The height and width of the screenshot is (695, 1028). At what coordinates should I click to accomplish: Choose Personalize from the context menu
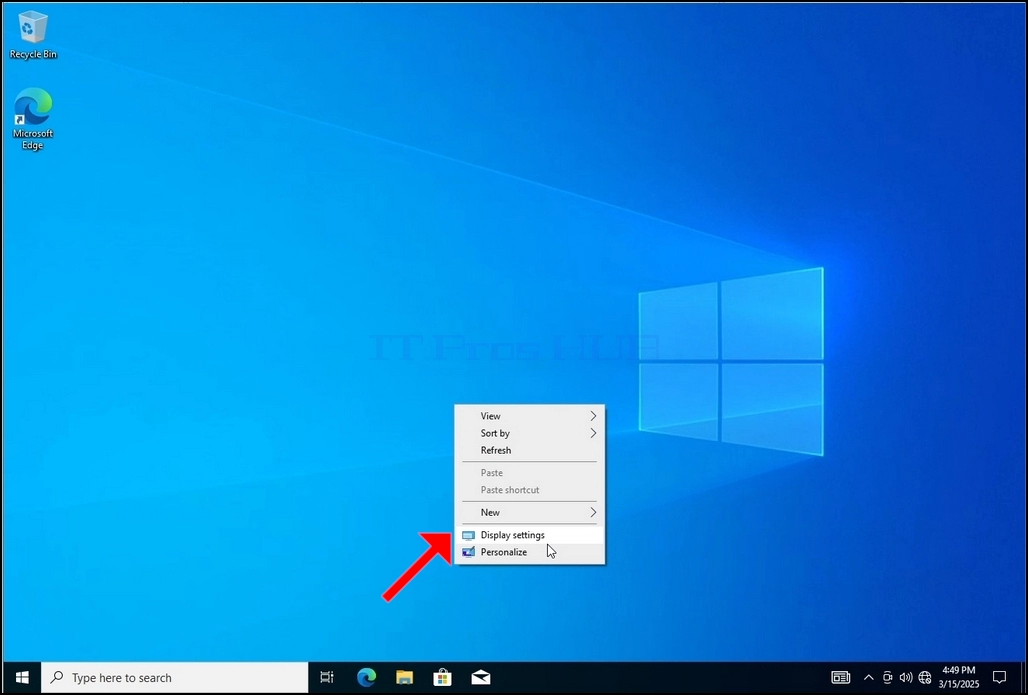click(x=530, y=552)
